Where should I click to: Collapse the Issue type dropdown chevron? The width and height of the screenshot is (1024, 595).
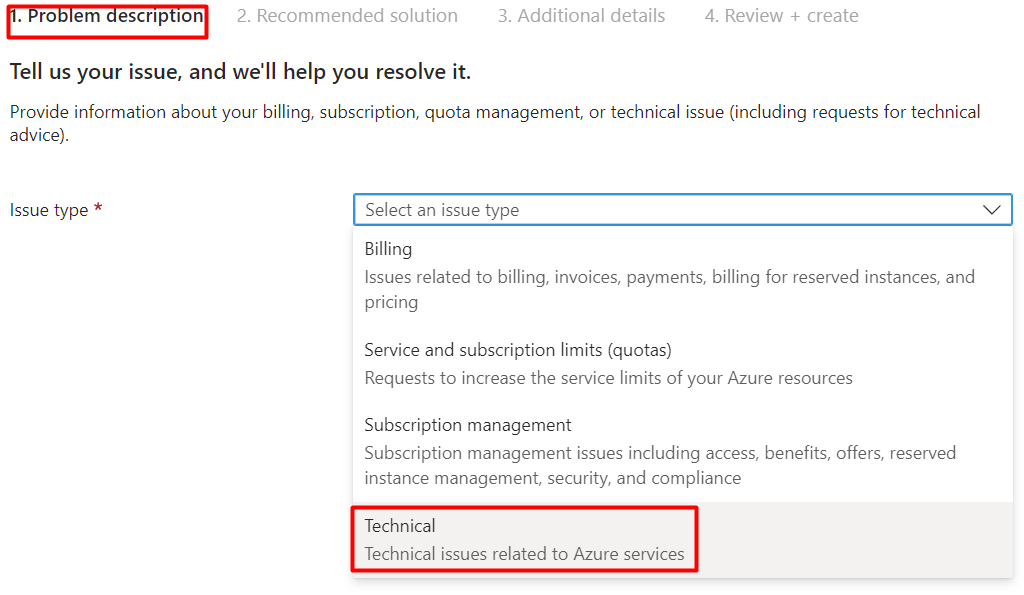(x=991, y=210)
